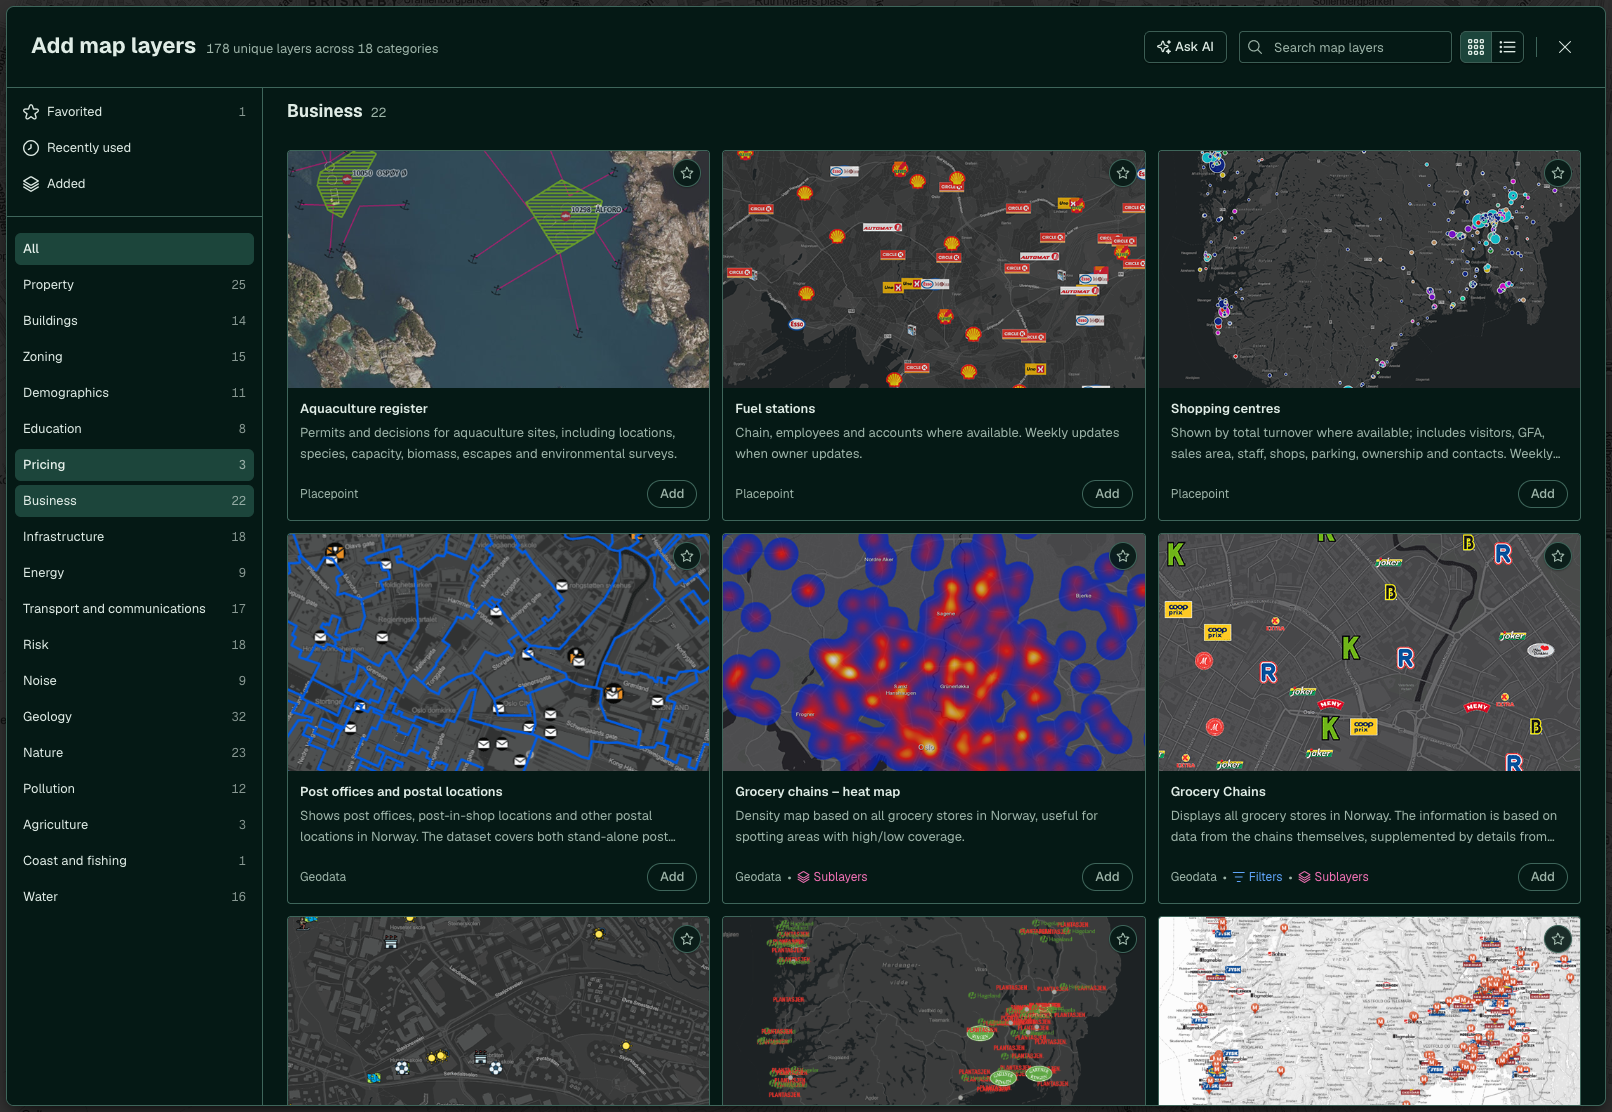This screenshot has width=1612, height=1112.
Task: Select Coast and fishing category
Action: coord(134,861)
